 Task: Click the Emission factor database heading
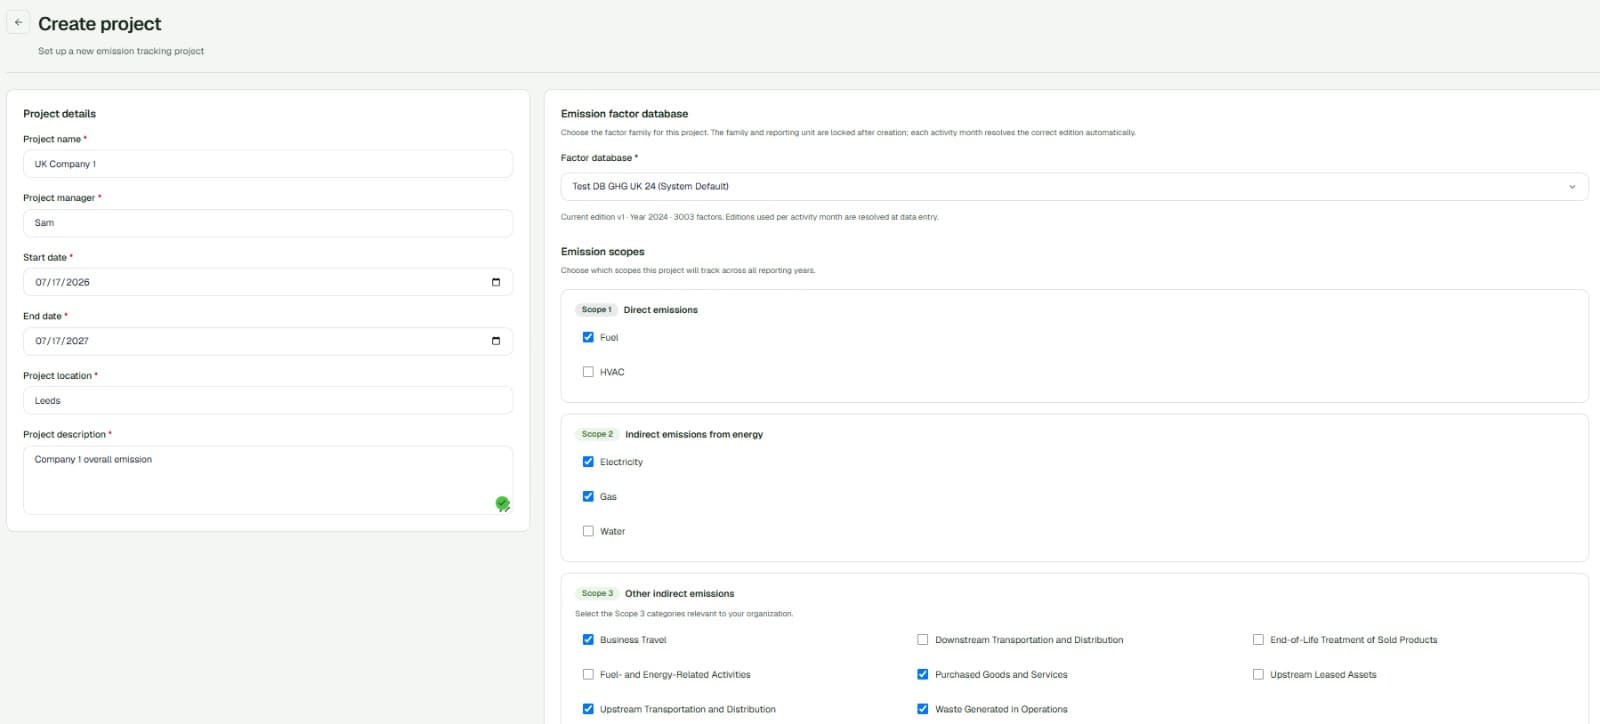click(624, 114)
